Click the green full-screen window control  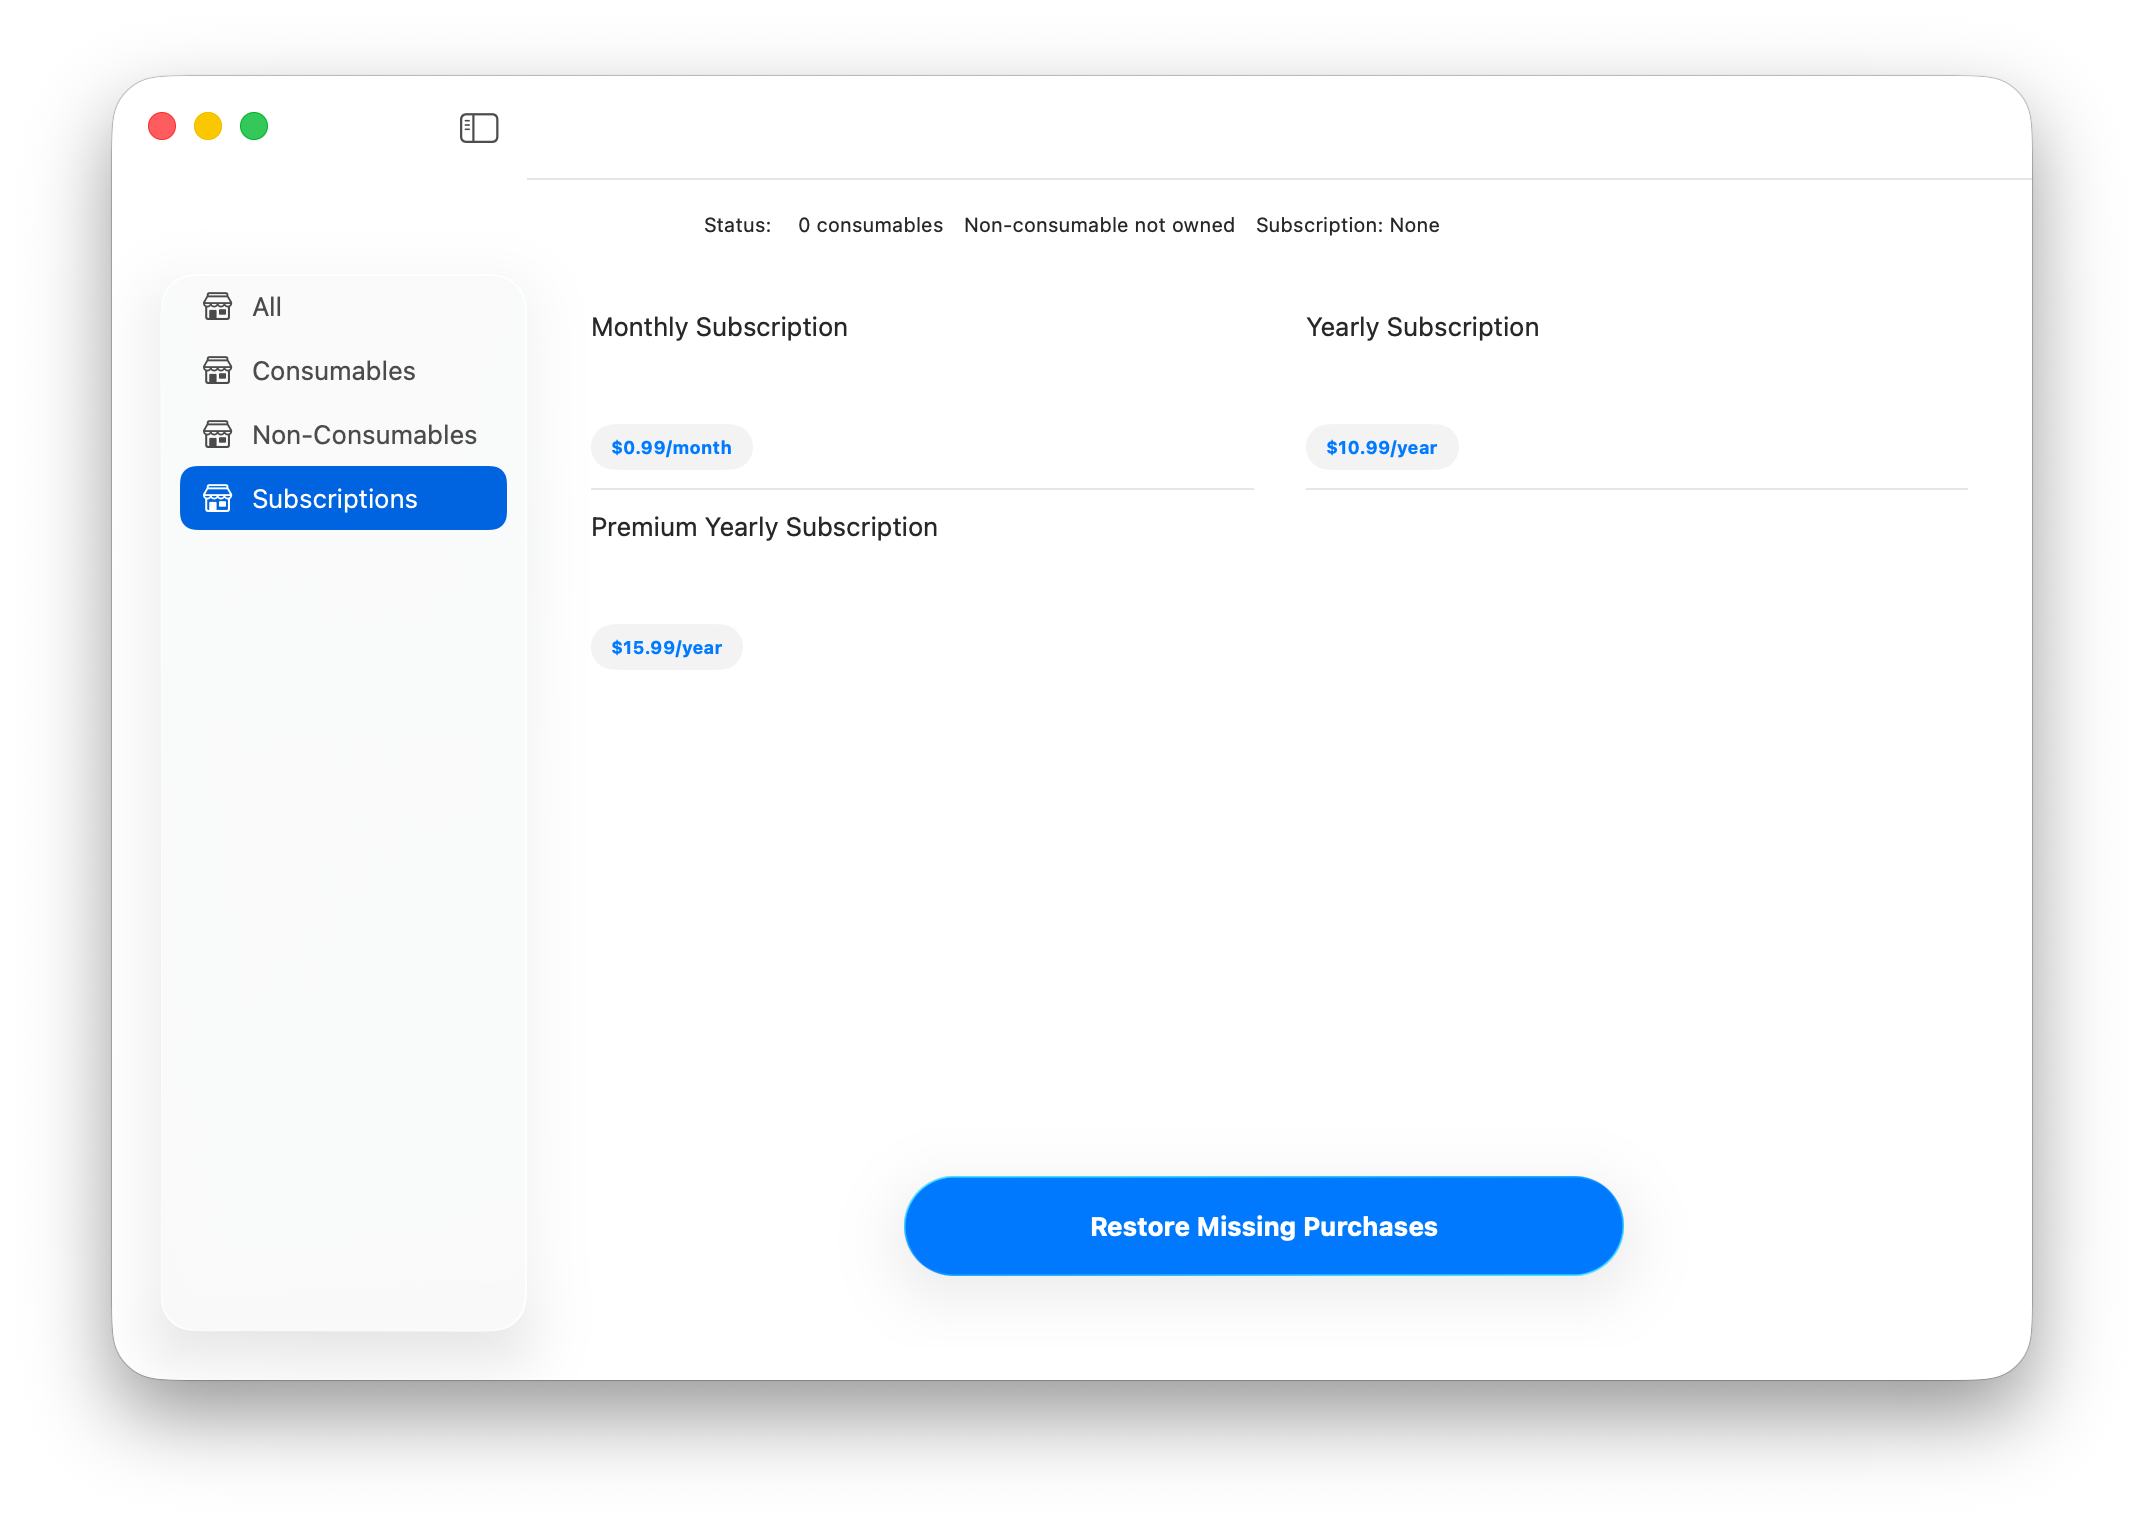[255, 126]
